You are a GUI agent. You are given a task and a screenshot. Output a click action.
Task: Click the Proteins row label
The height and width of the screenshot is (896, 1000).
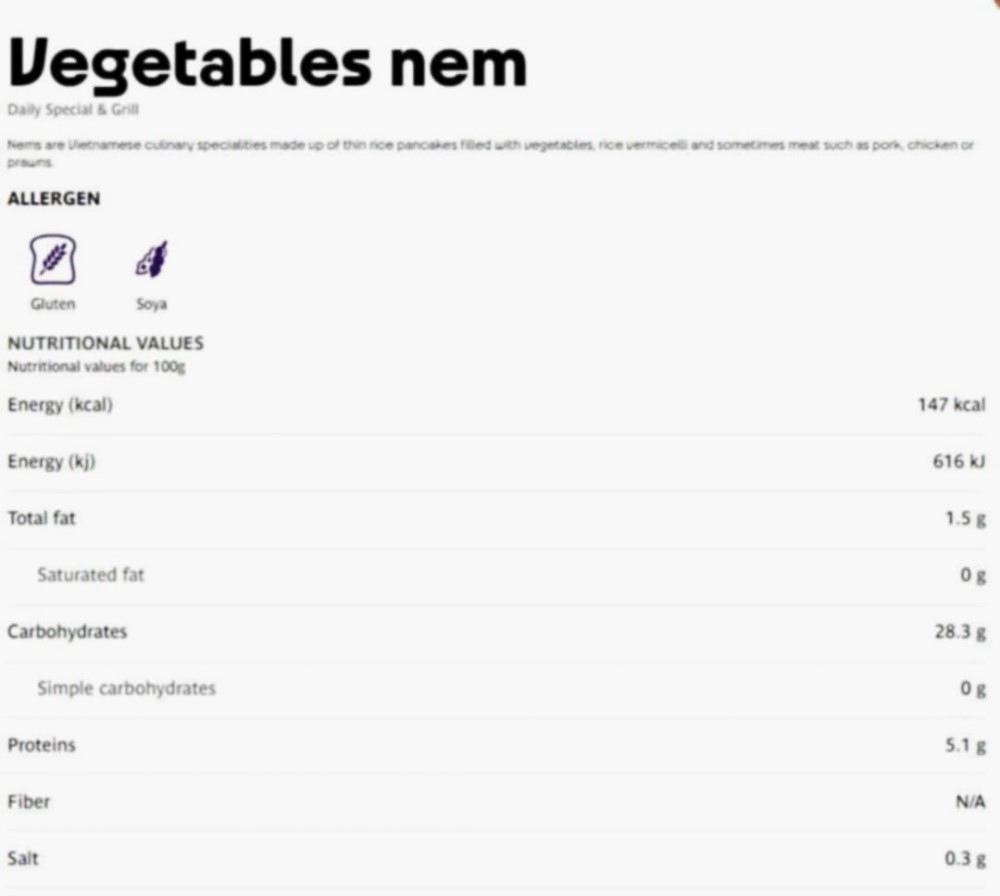coord(41,745)
